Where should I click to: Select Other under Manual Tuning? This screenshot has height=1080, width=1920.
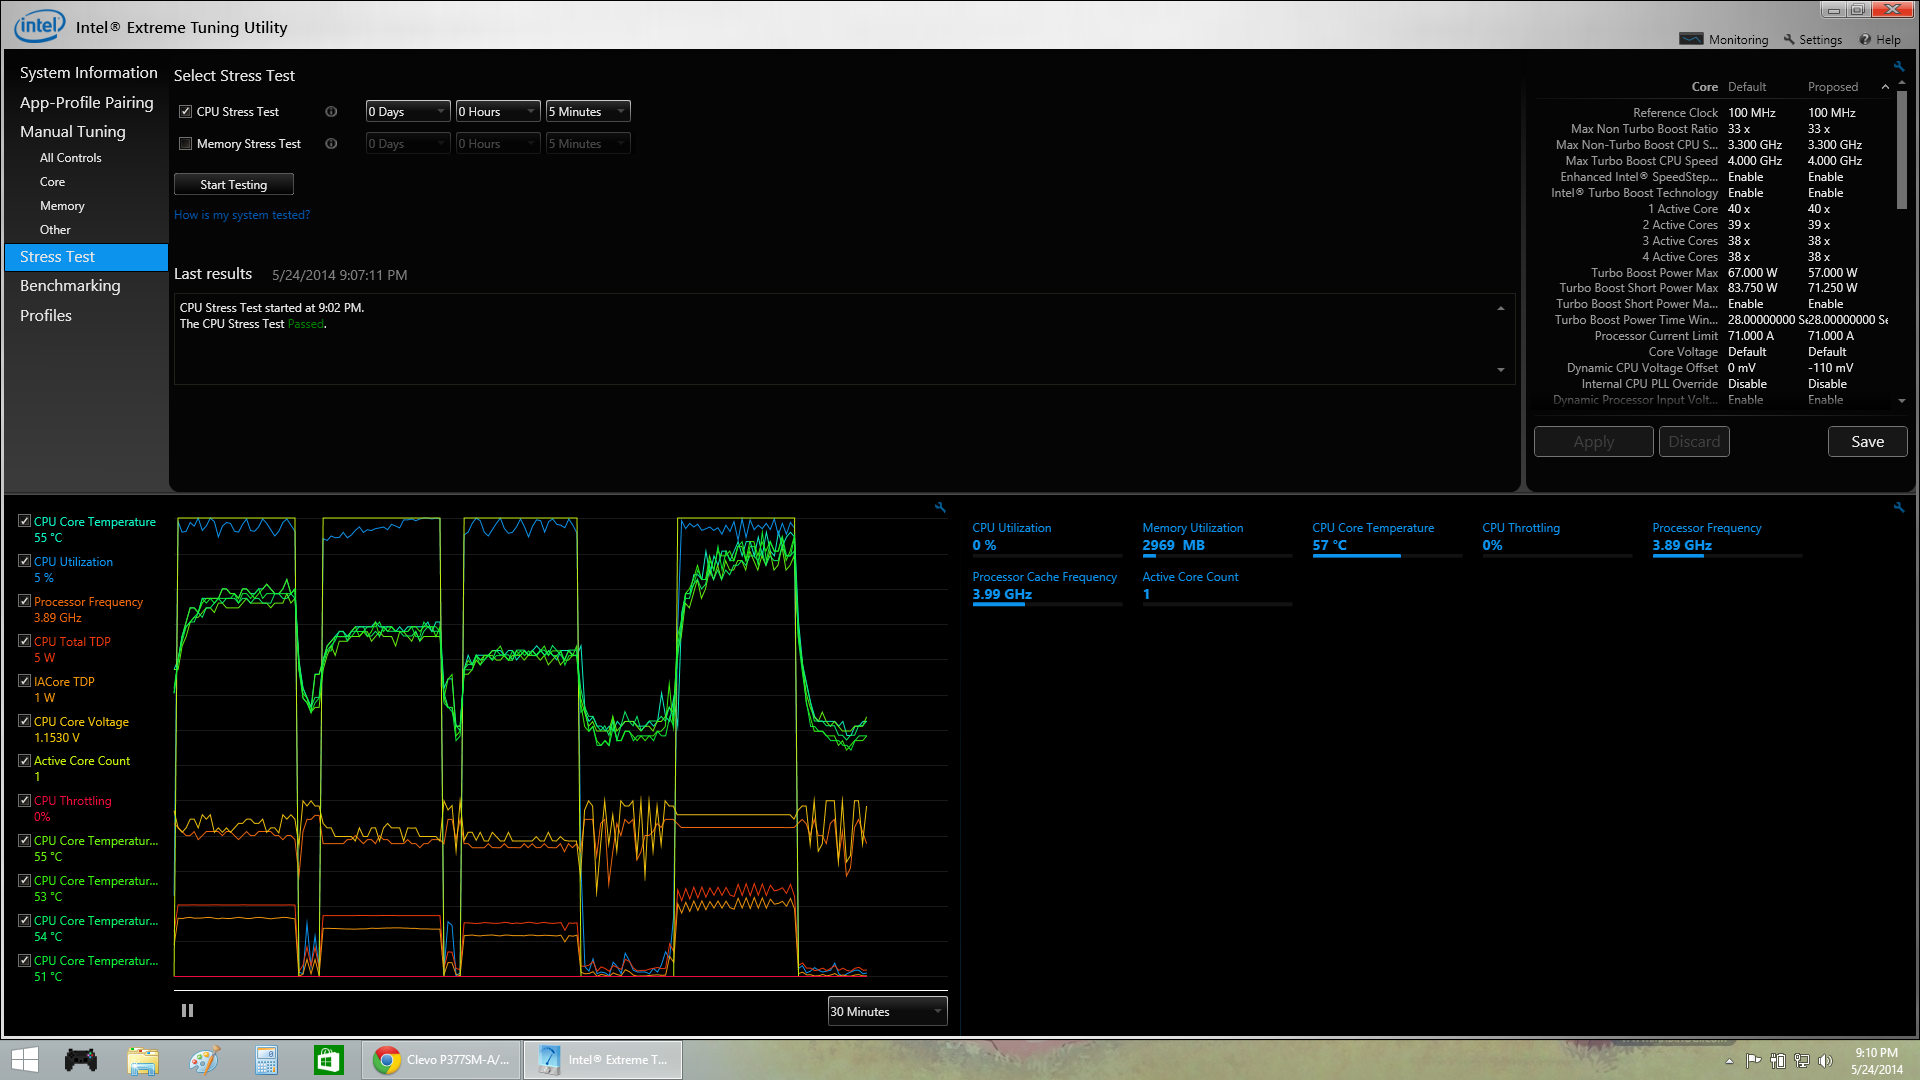[x=55, y=230]
